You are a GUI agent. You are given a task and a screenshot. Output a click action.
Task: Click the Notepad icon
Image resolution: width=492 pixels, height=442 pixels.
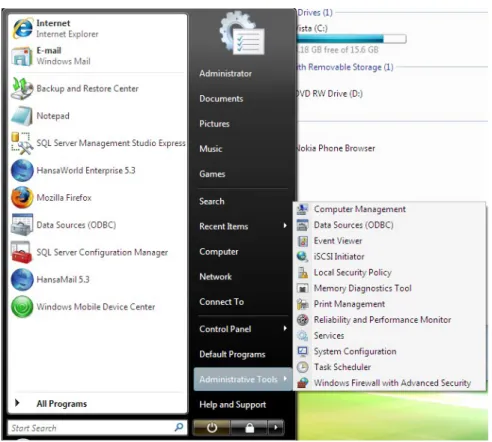(22, 116)
